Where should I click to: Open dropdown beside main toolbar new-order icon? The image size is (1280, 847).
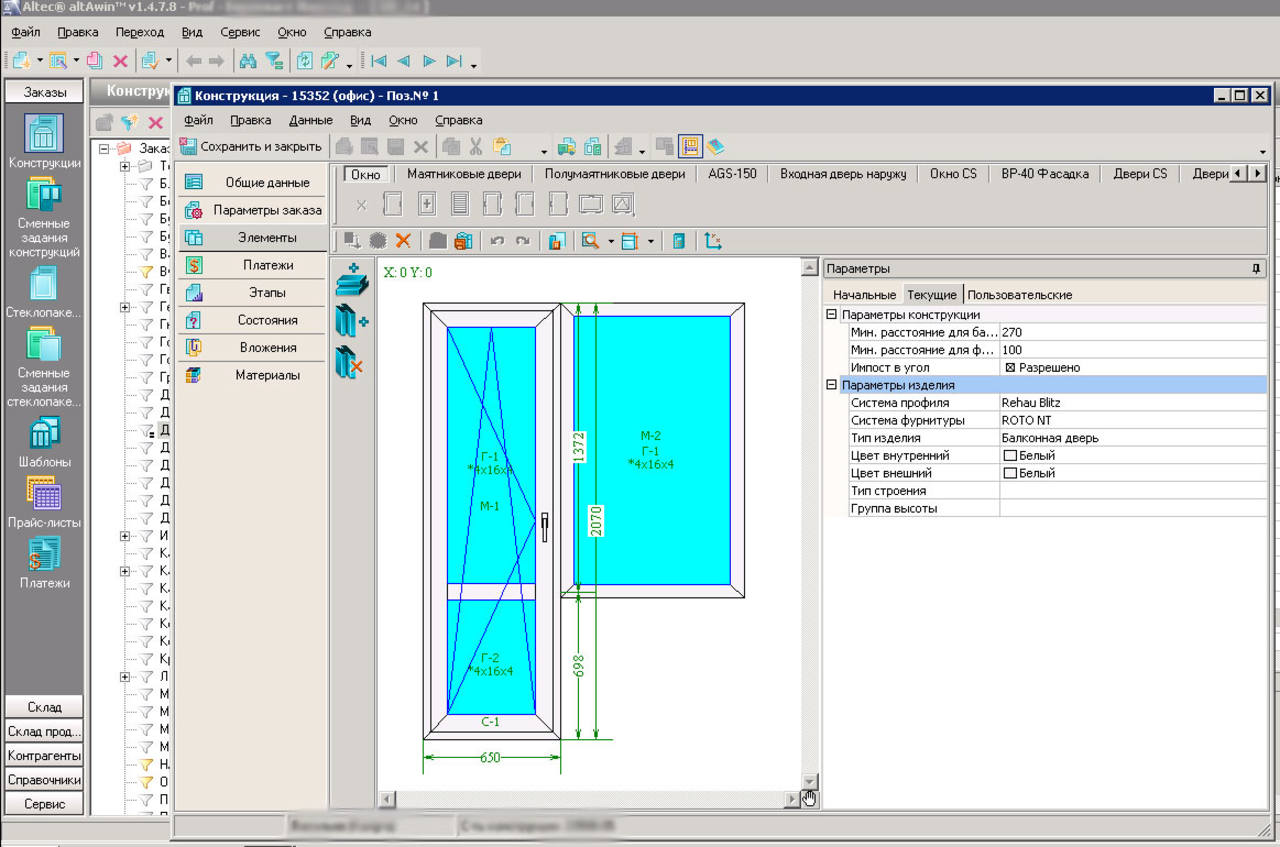(x=41, y=61)
